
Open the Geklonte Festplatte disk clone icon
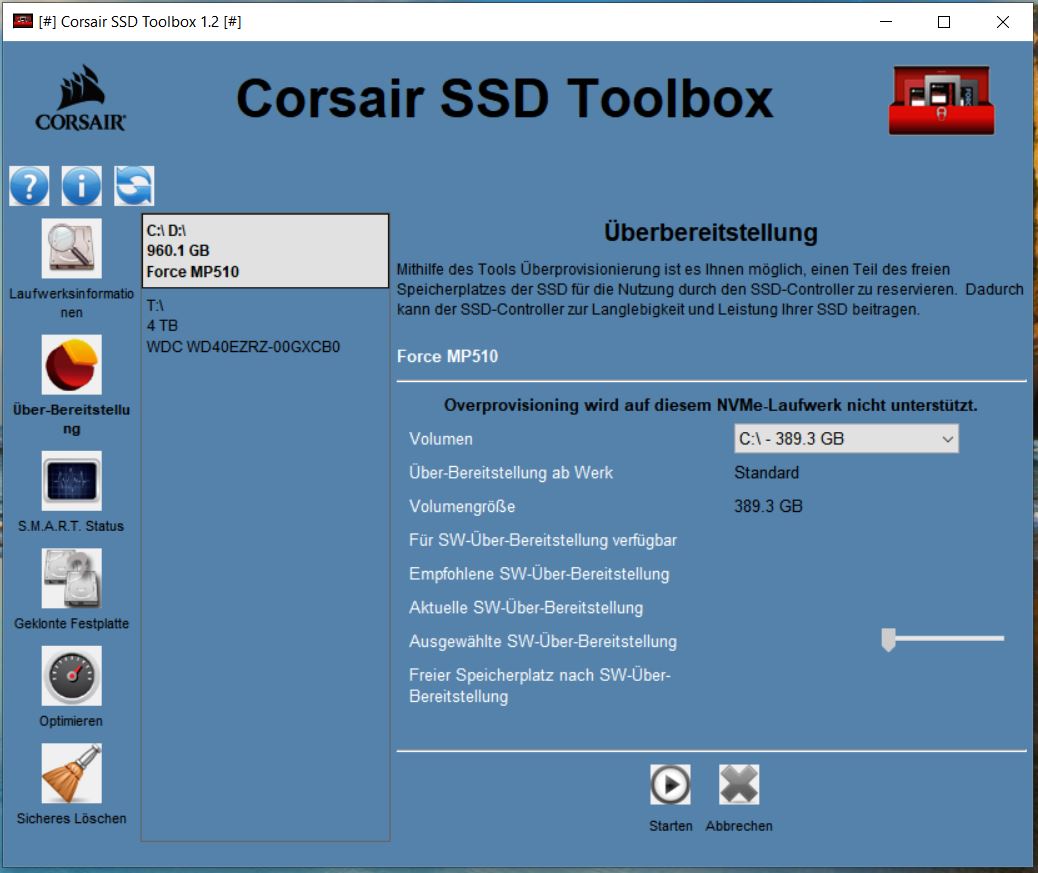point(71,578)
